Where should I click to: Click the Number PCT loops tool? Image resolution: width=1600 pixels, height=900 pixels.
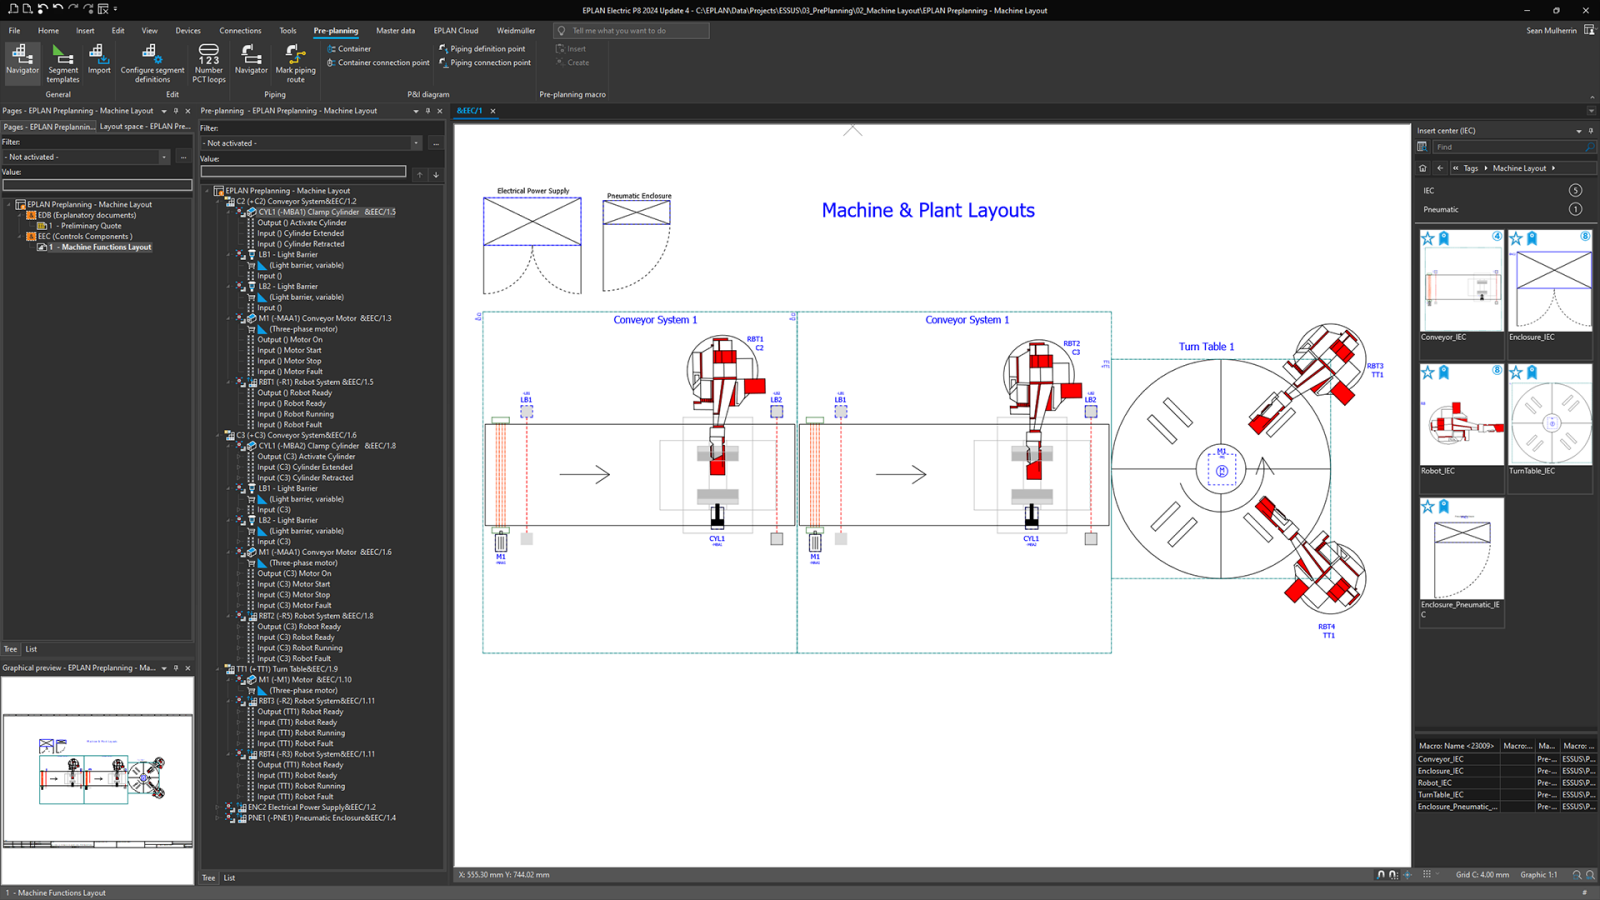click(x=208, y=62)
